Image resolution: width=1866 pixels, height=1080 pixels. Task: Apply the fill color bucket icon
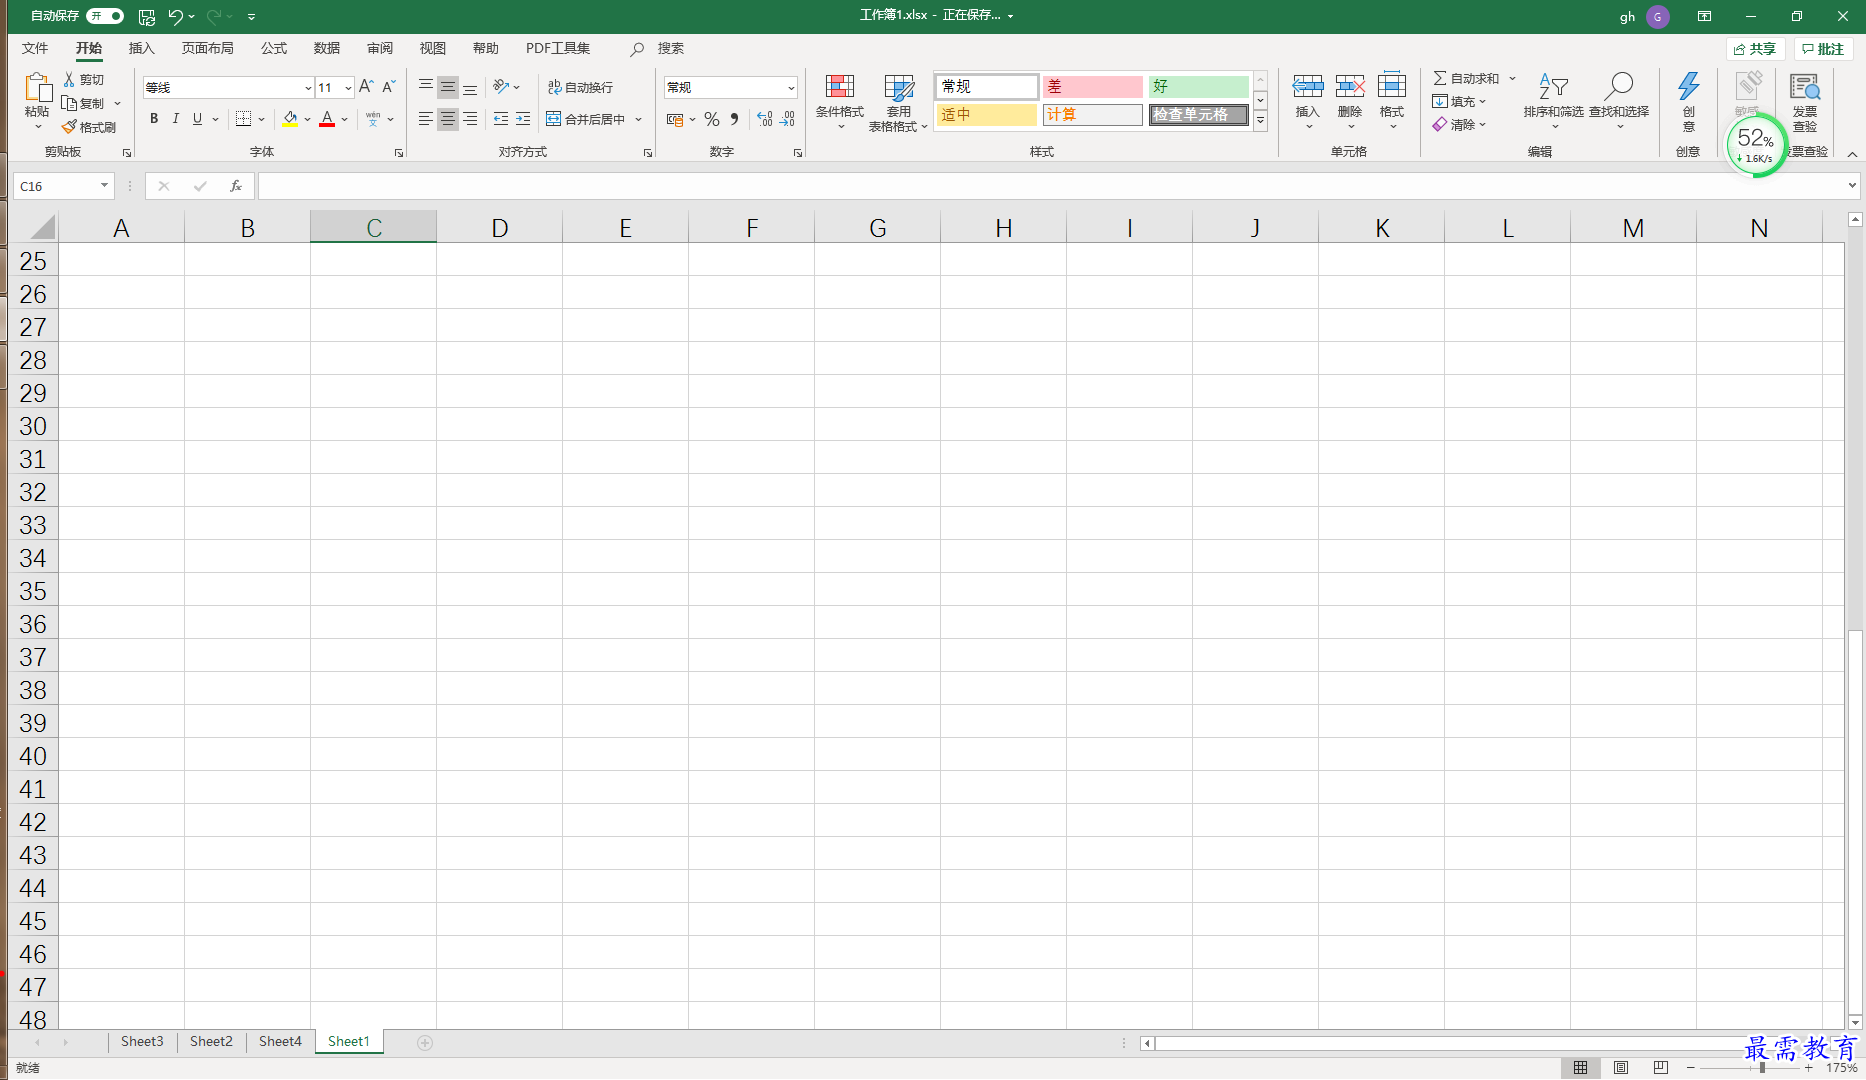(290, 119)
